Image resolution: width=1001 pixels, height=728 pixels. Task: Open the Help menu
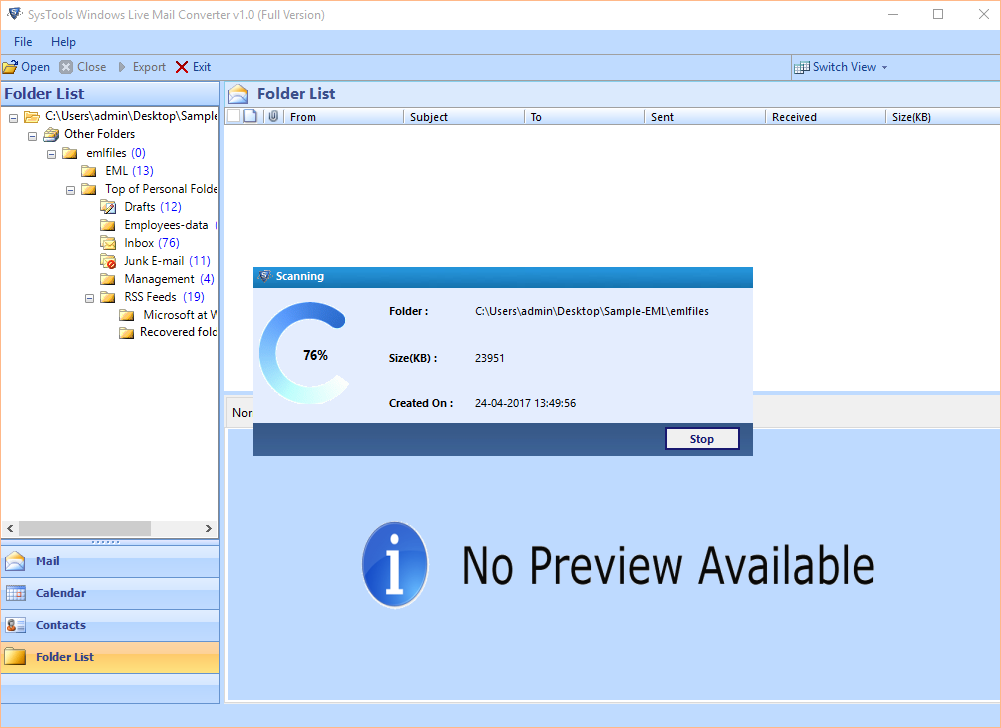pyautogui.click(x=63, y=42)
